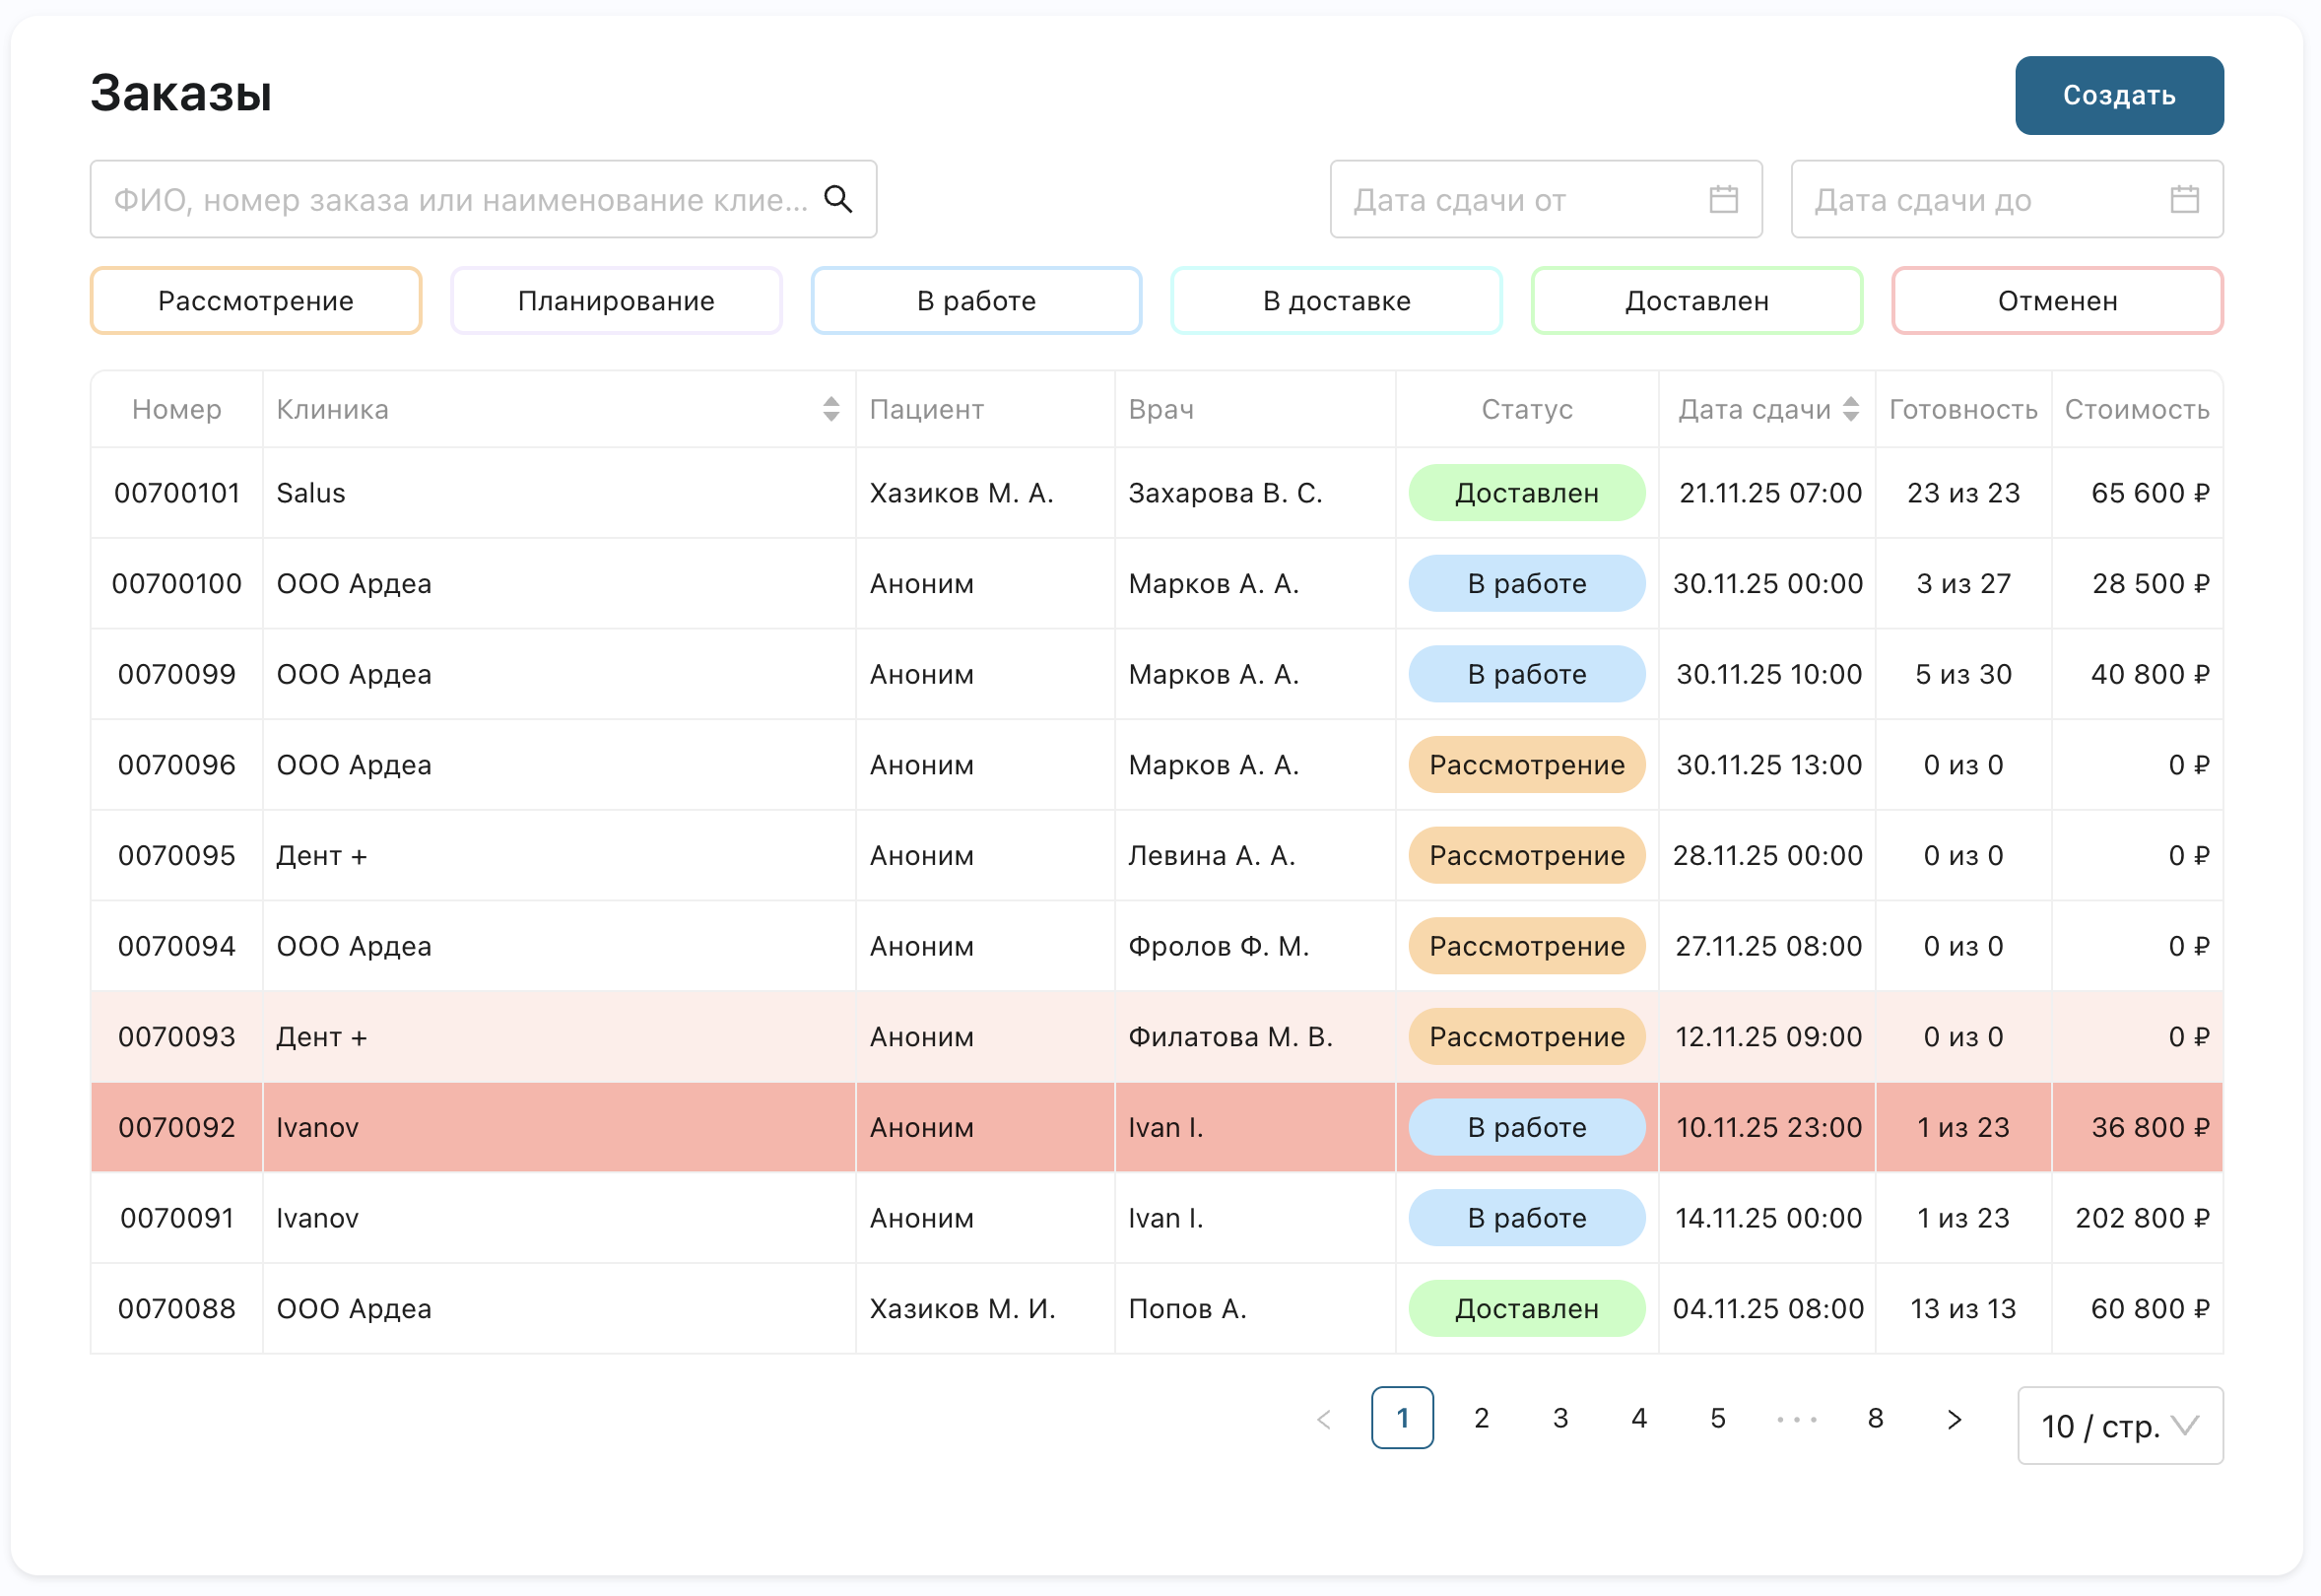2321x1596 pixels.
Task: Jump ahead via pagination ellipsis
Action: pos(1796,1418)
